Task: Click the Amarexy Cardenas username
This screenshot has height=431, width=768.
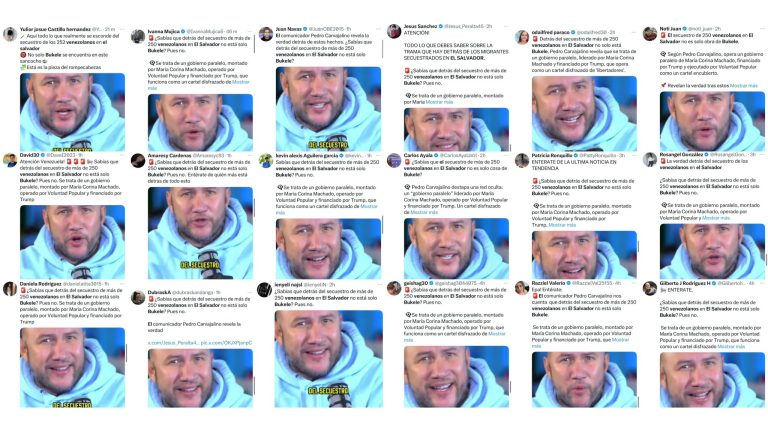Action: click(x=169, y=155)
